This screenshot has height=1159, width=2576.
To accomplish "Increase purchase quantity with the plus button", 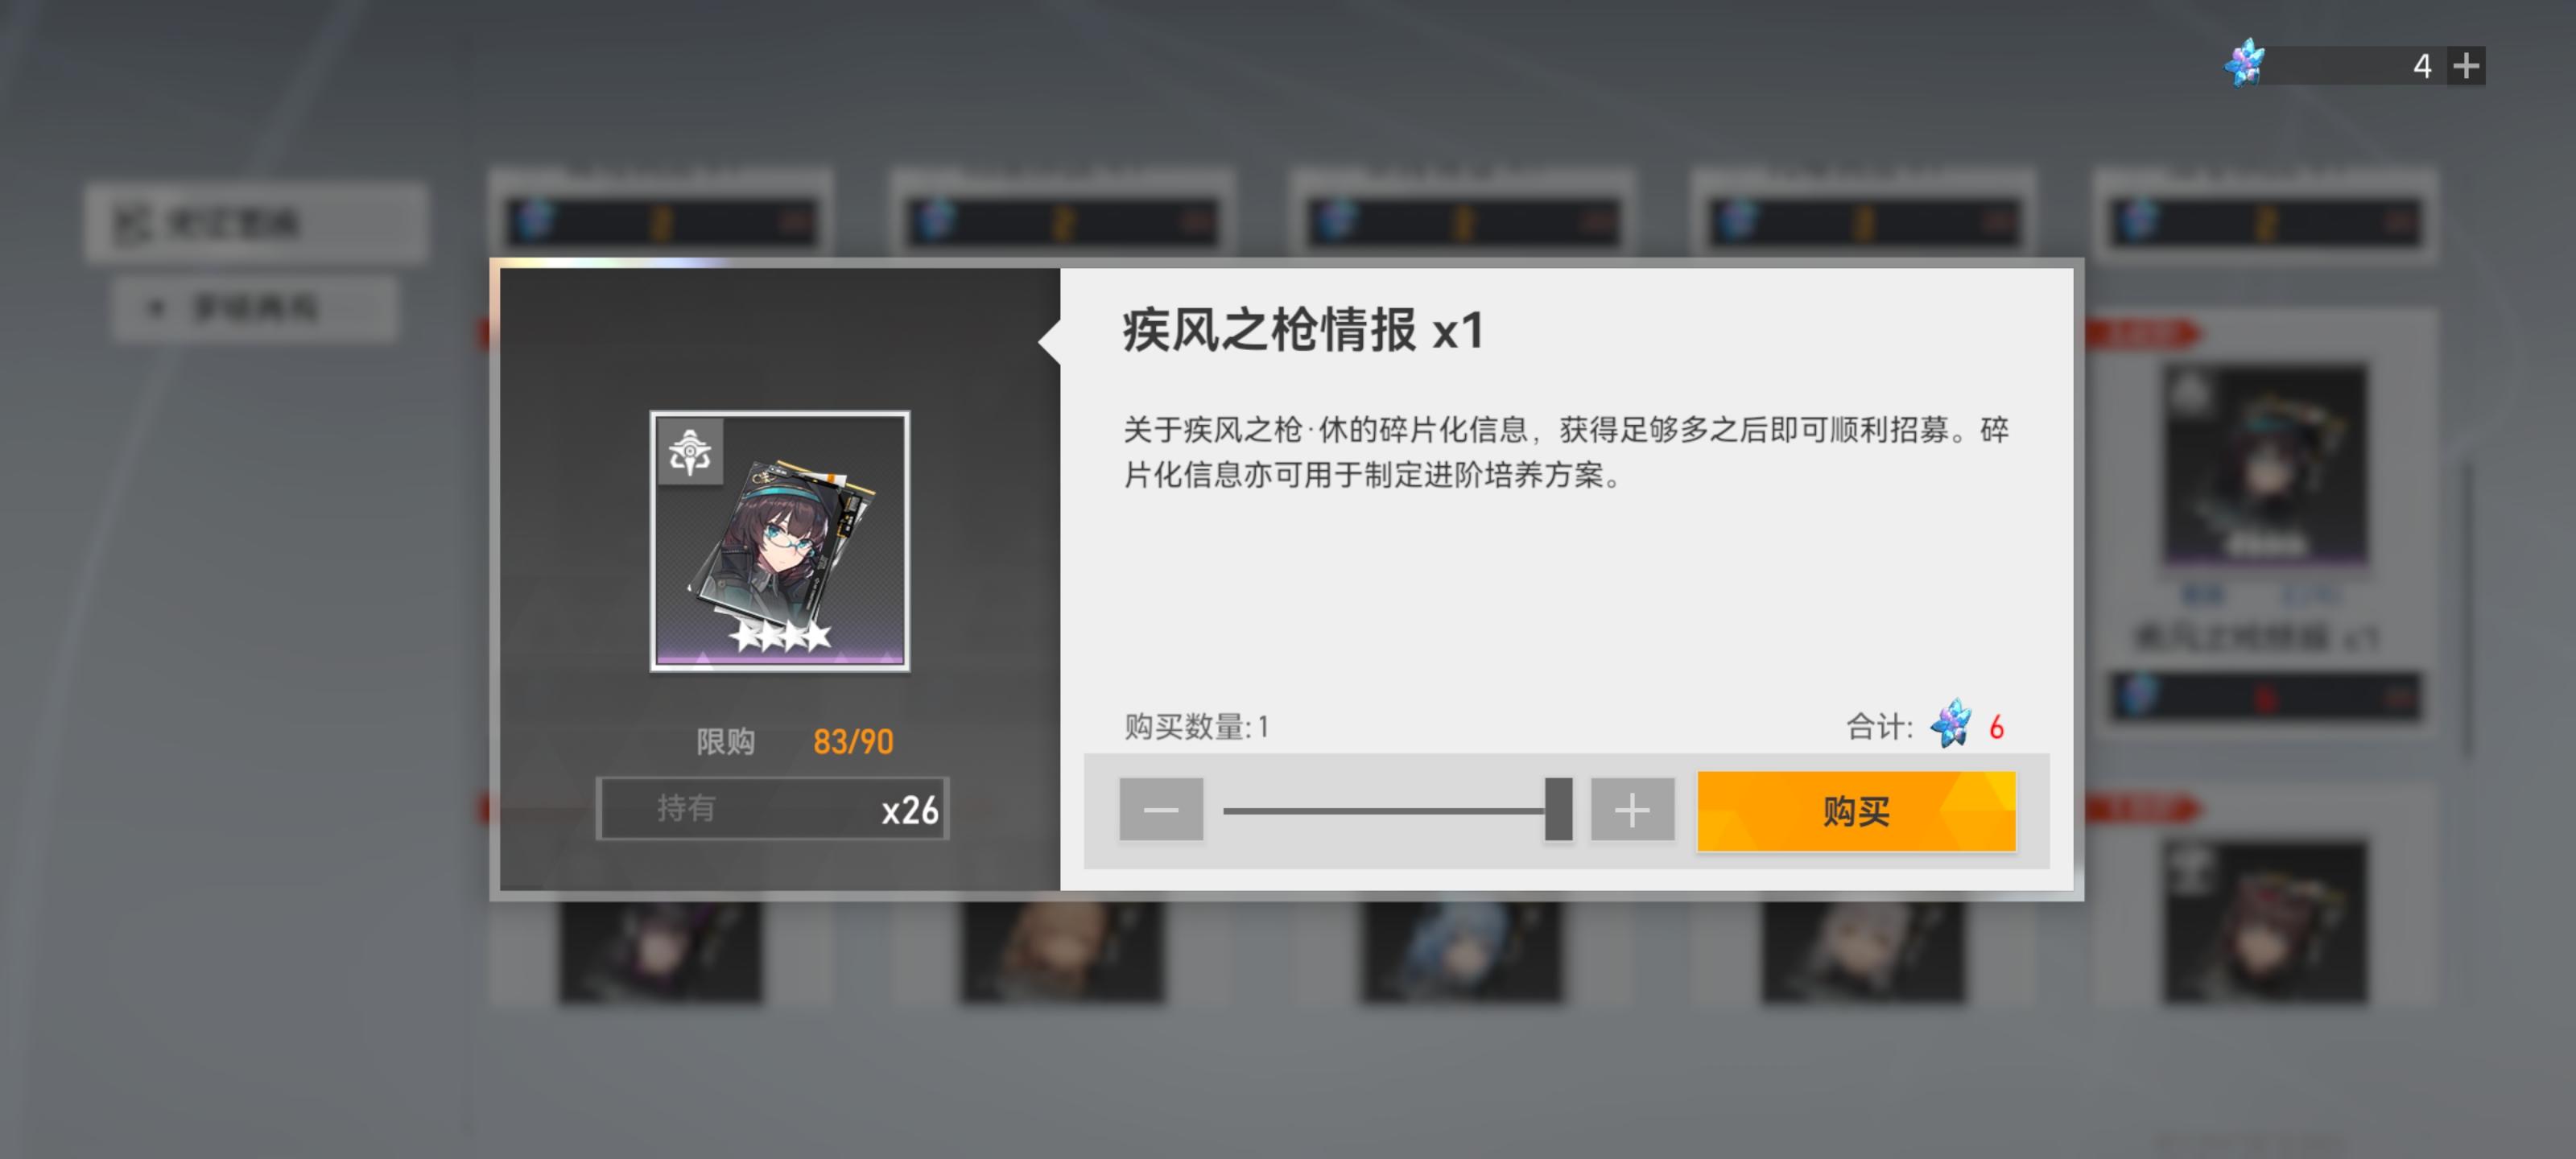I will pos(1632,809).
